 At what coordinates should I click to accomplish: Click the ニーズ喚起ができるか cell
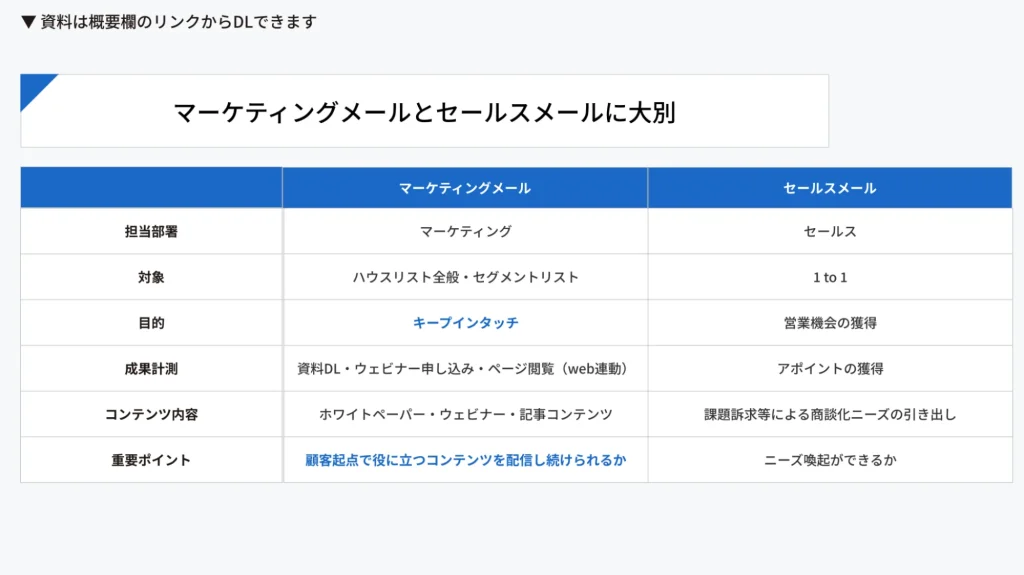point(829,460)
